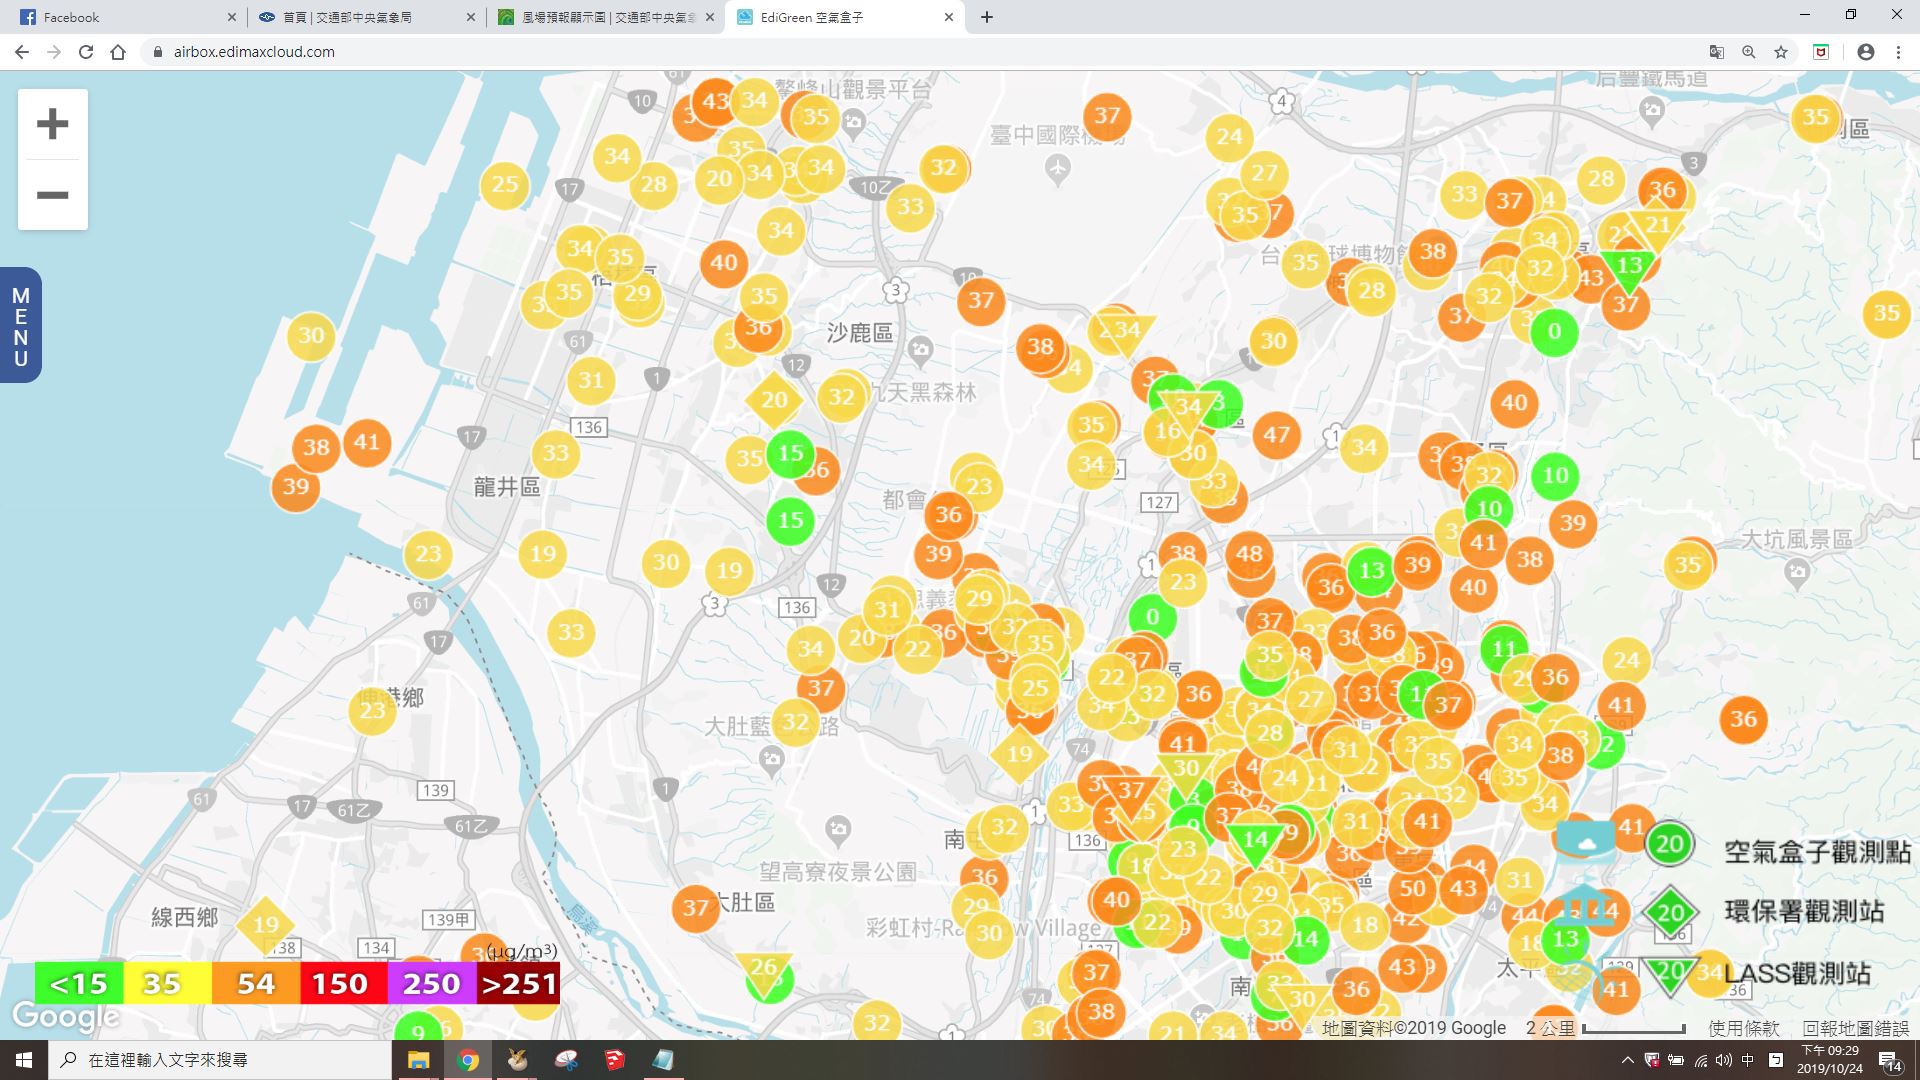This screenshot has height=1080, width=1920.
Task: Click the taskbar search box
Action: pyautogui.click(x=220, y=1060)
